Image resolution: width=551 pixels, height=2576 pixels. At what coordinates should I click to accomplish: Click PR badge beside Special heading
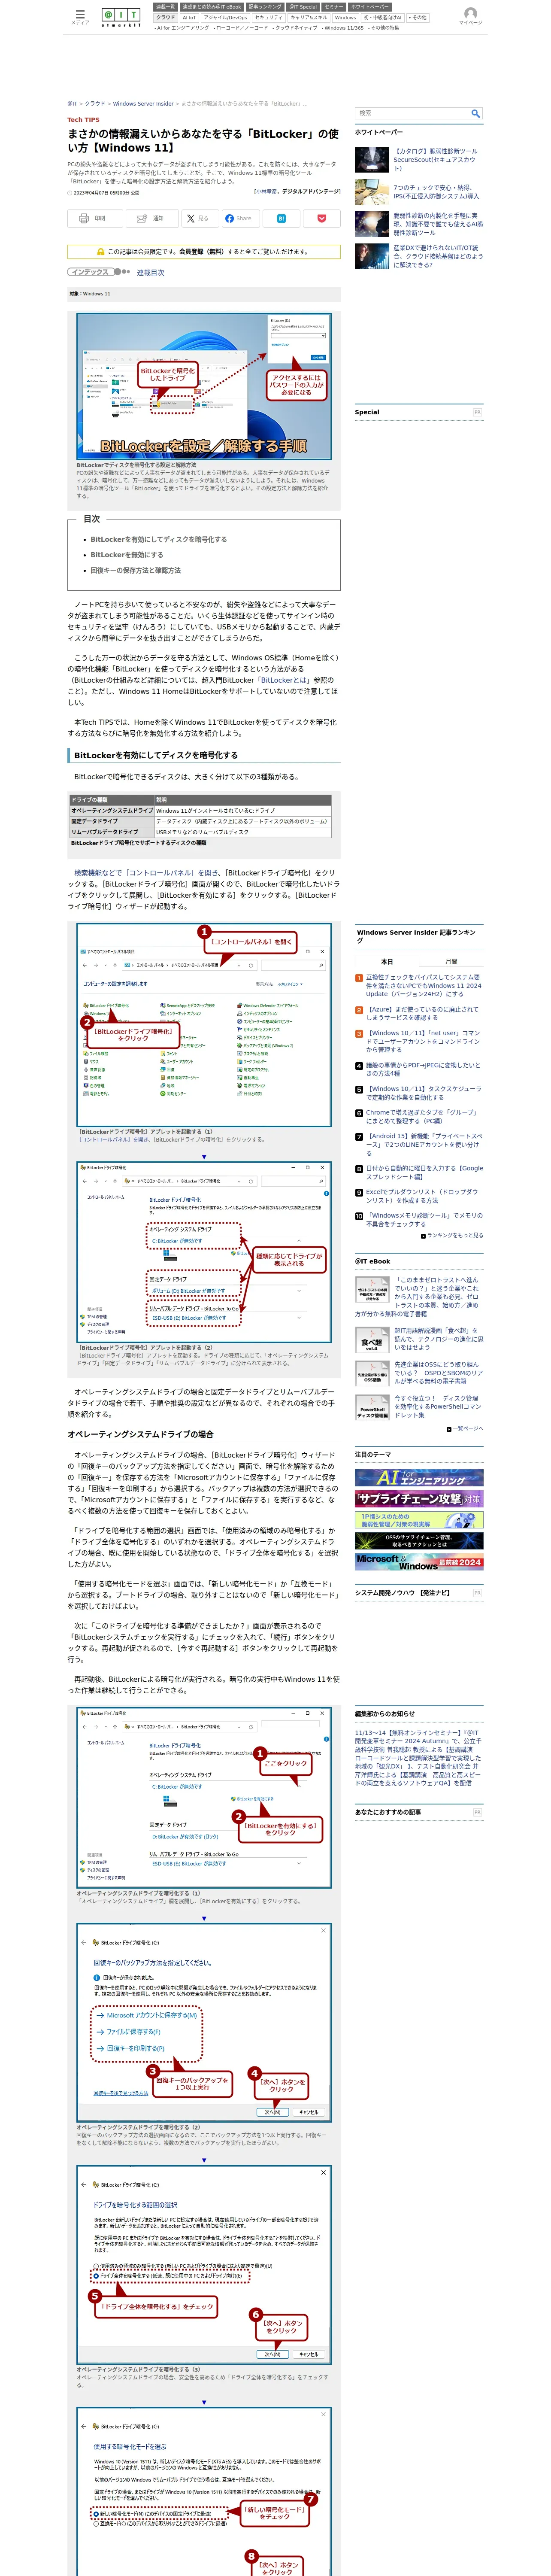click(x=477, y=412)
